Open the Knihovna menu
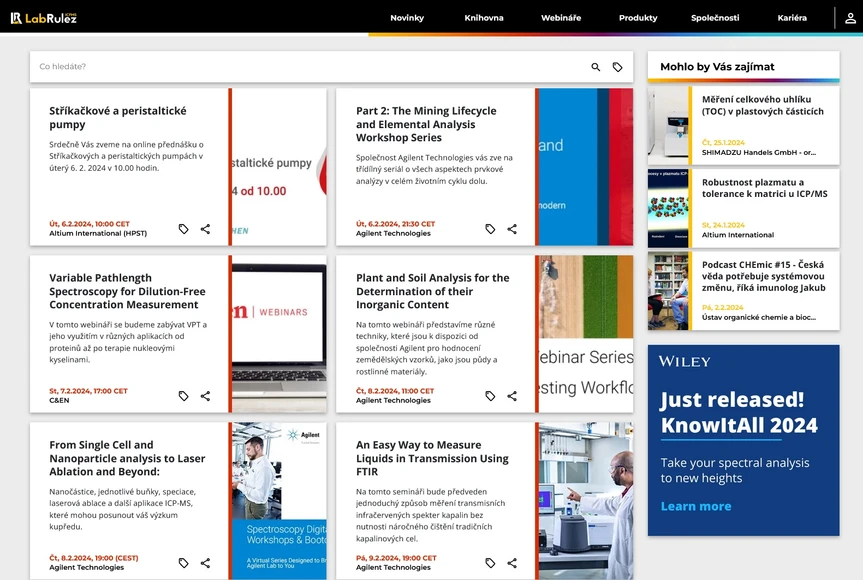The image size is (863, 580). 484,18
